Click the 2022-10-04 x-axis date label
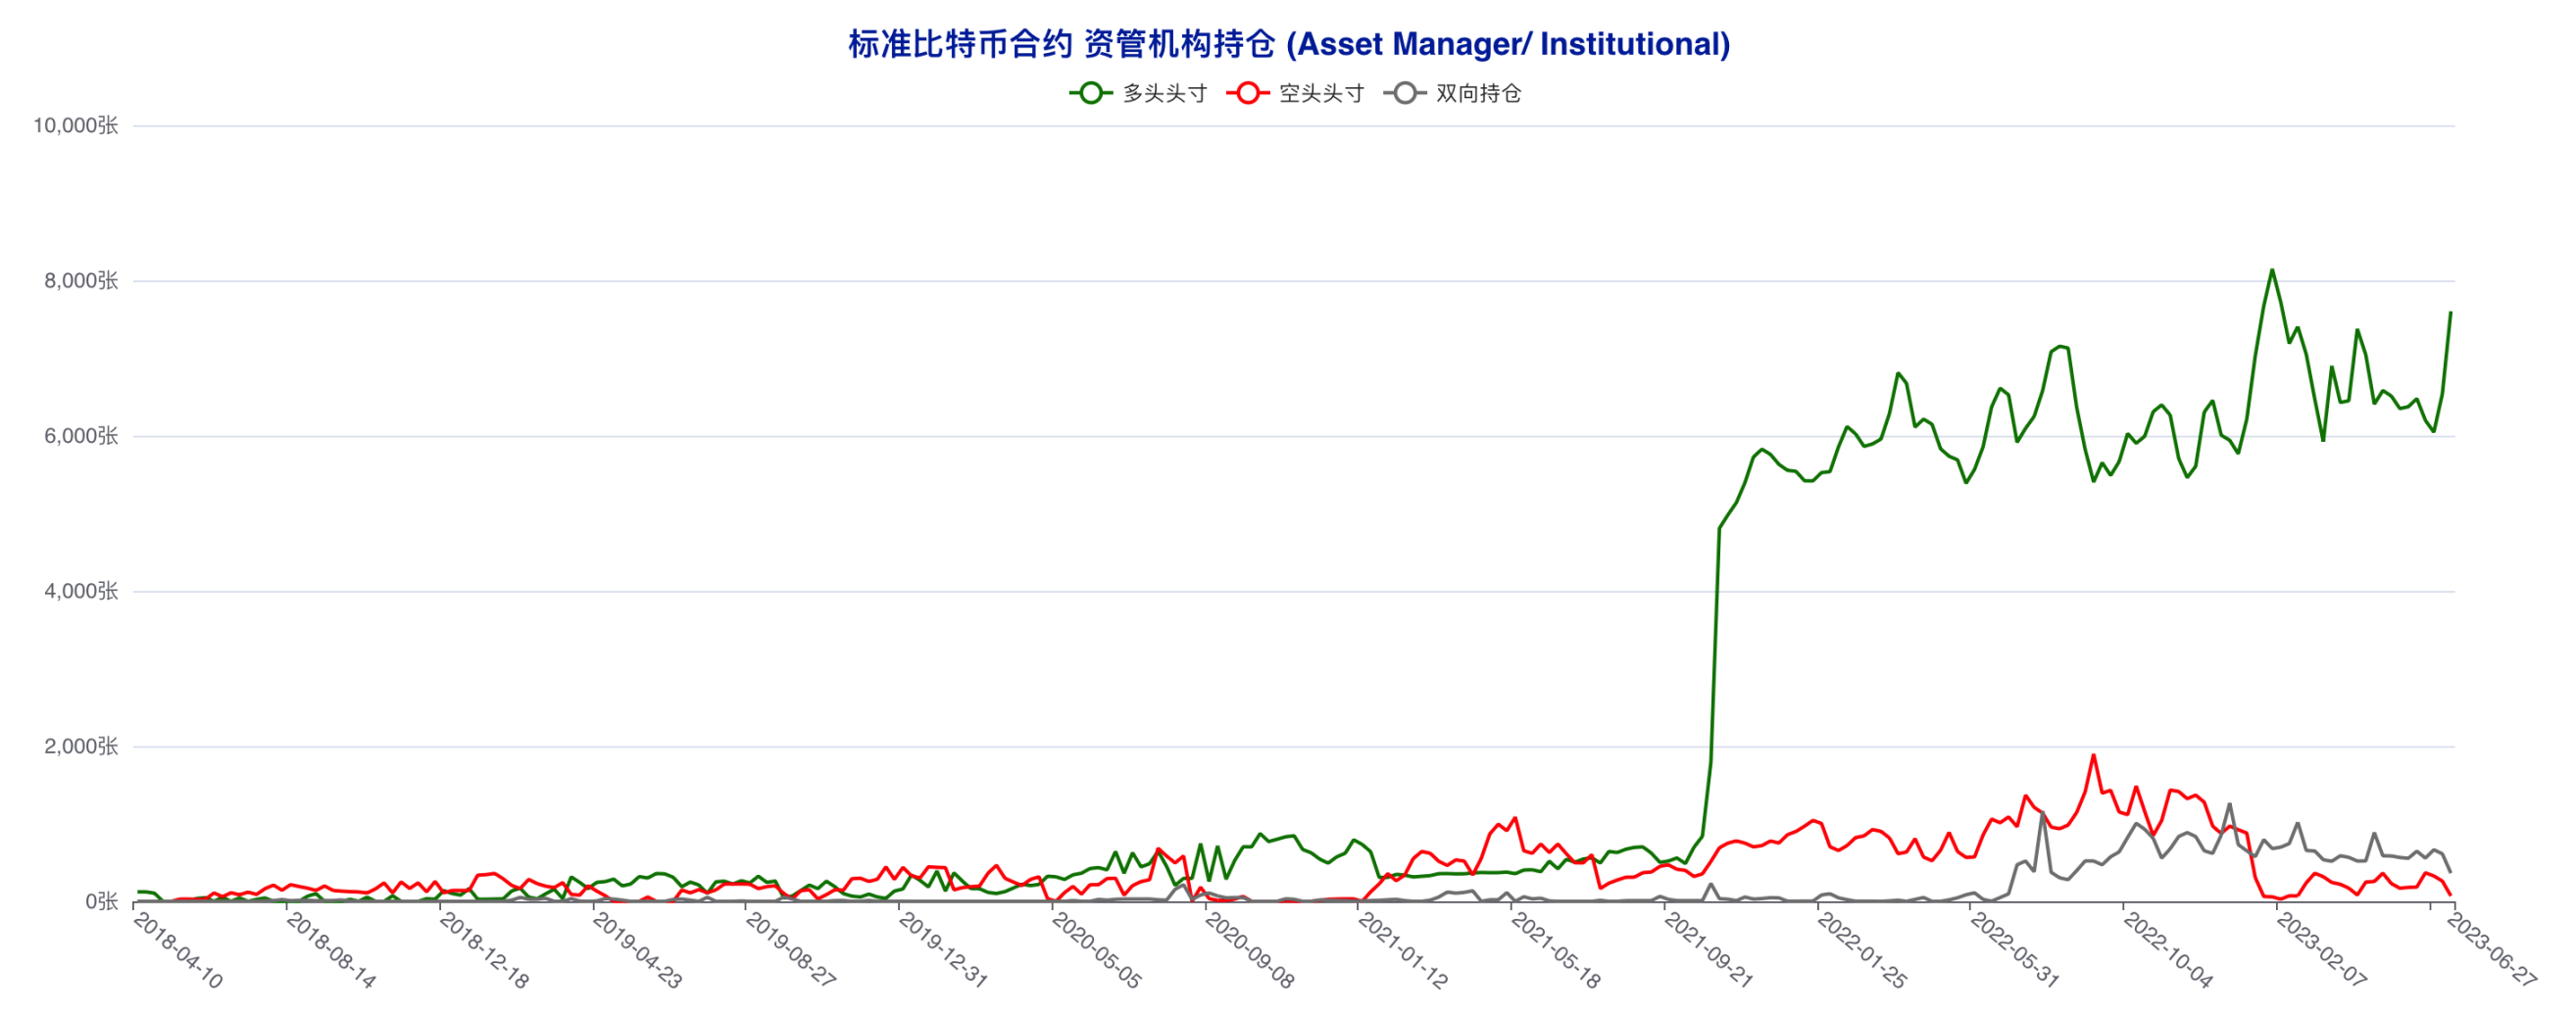This screenshot has height=1016, width=2576. coord(2167,951)
